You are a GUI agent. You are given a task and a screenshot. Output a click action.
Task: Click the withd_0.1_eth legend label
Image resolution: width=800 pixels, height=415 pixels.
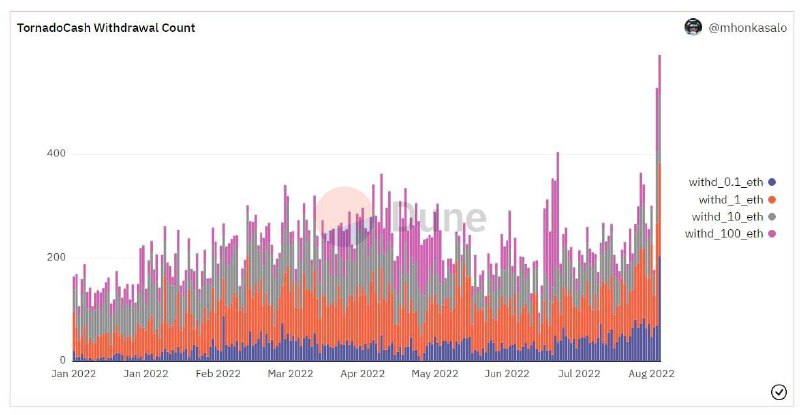pyautogui.click(x=726, y=182)
